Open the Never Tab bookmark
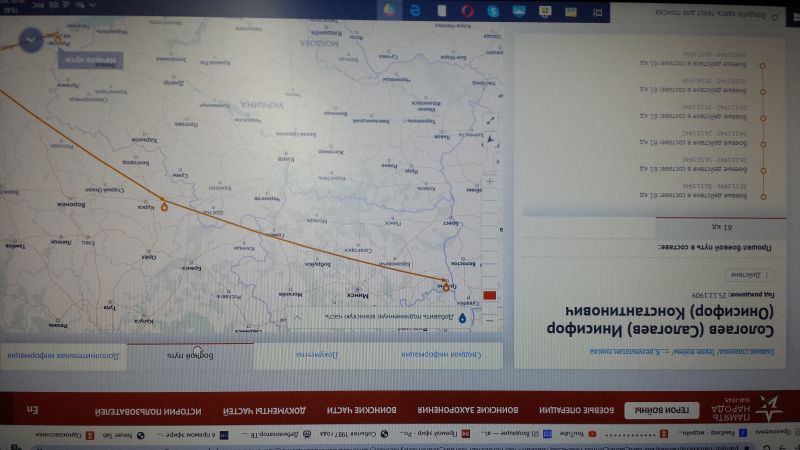The image size is (800, 450). [123, 435]
